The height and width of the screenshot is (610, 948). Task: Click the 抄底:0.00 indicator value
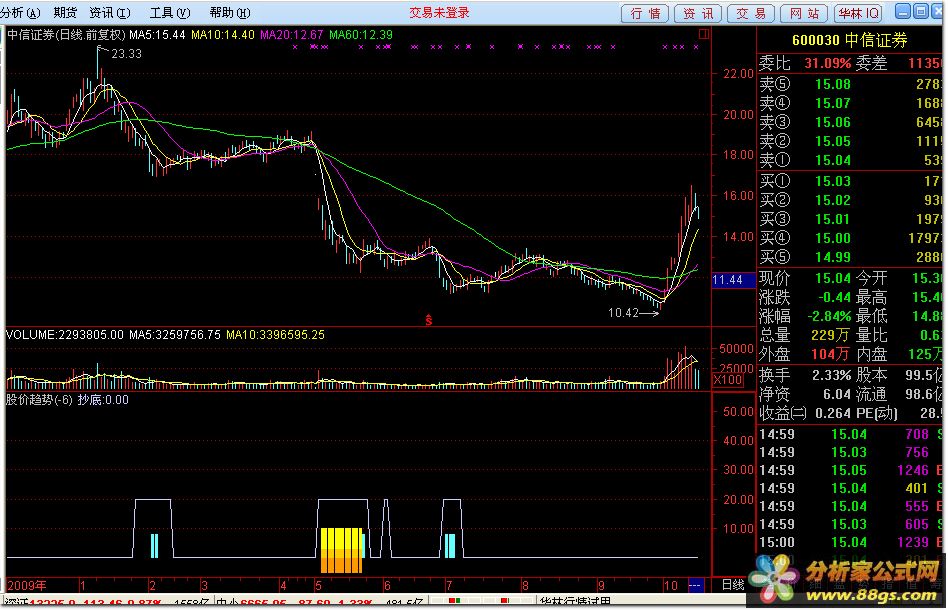[103, 400]
